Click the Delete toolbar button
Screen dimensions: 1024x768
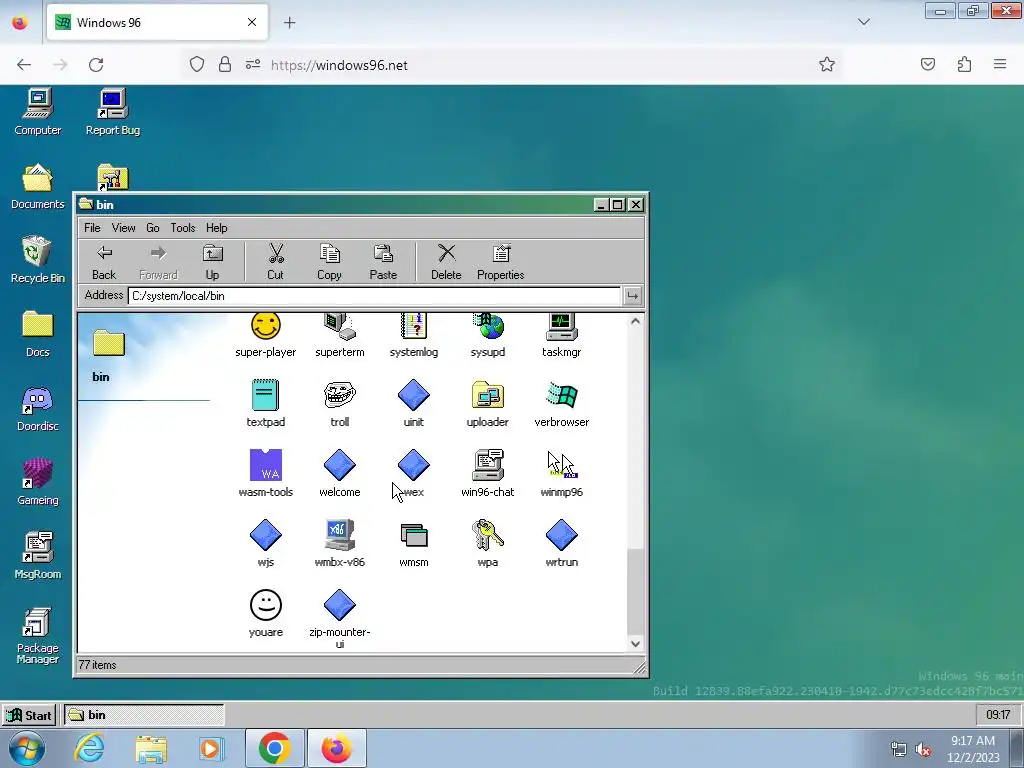pos(446,262)
